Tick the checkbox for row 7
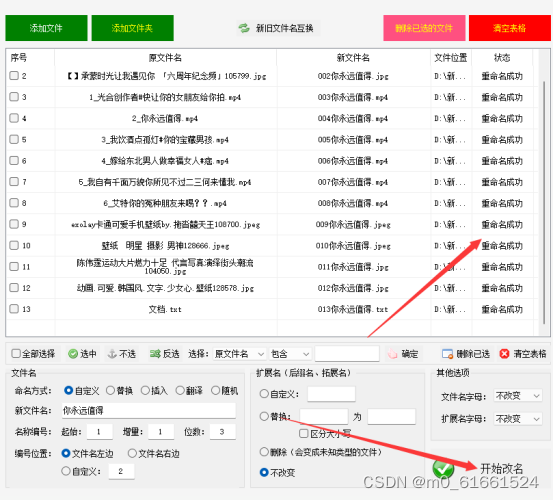This screenshot has height=500, width=554. (14, 181)
